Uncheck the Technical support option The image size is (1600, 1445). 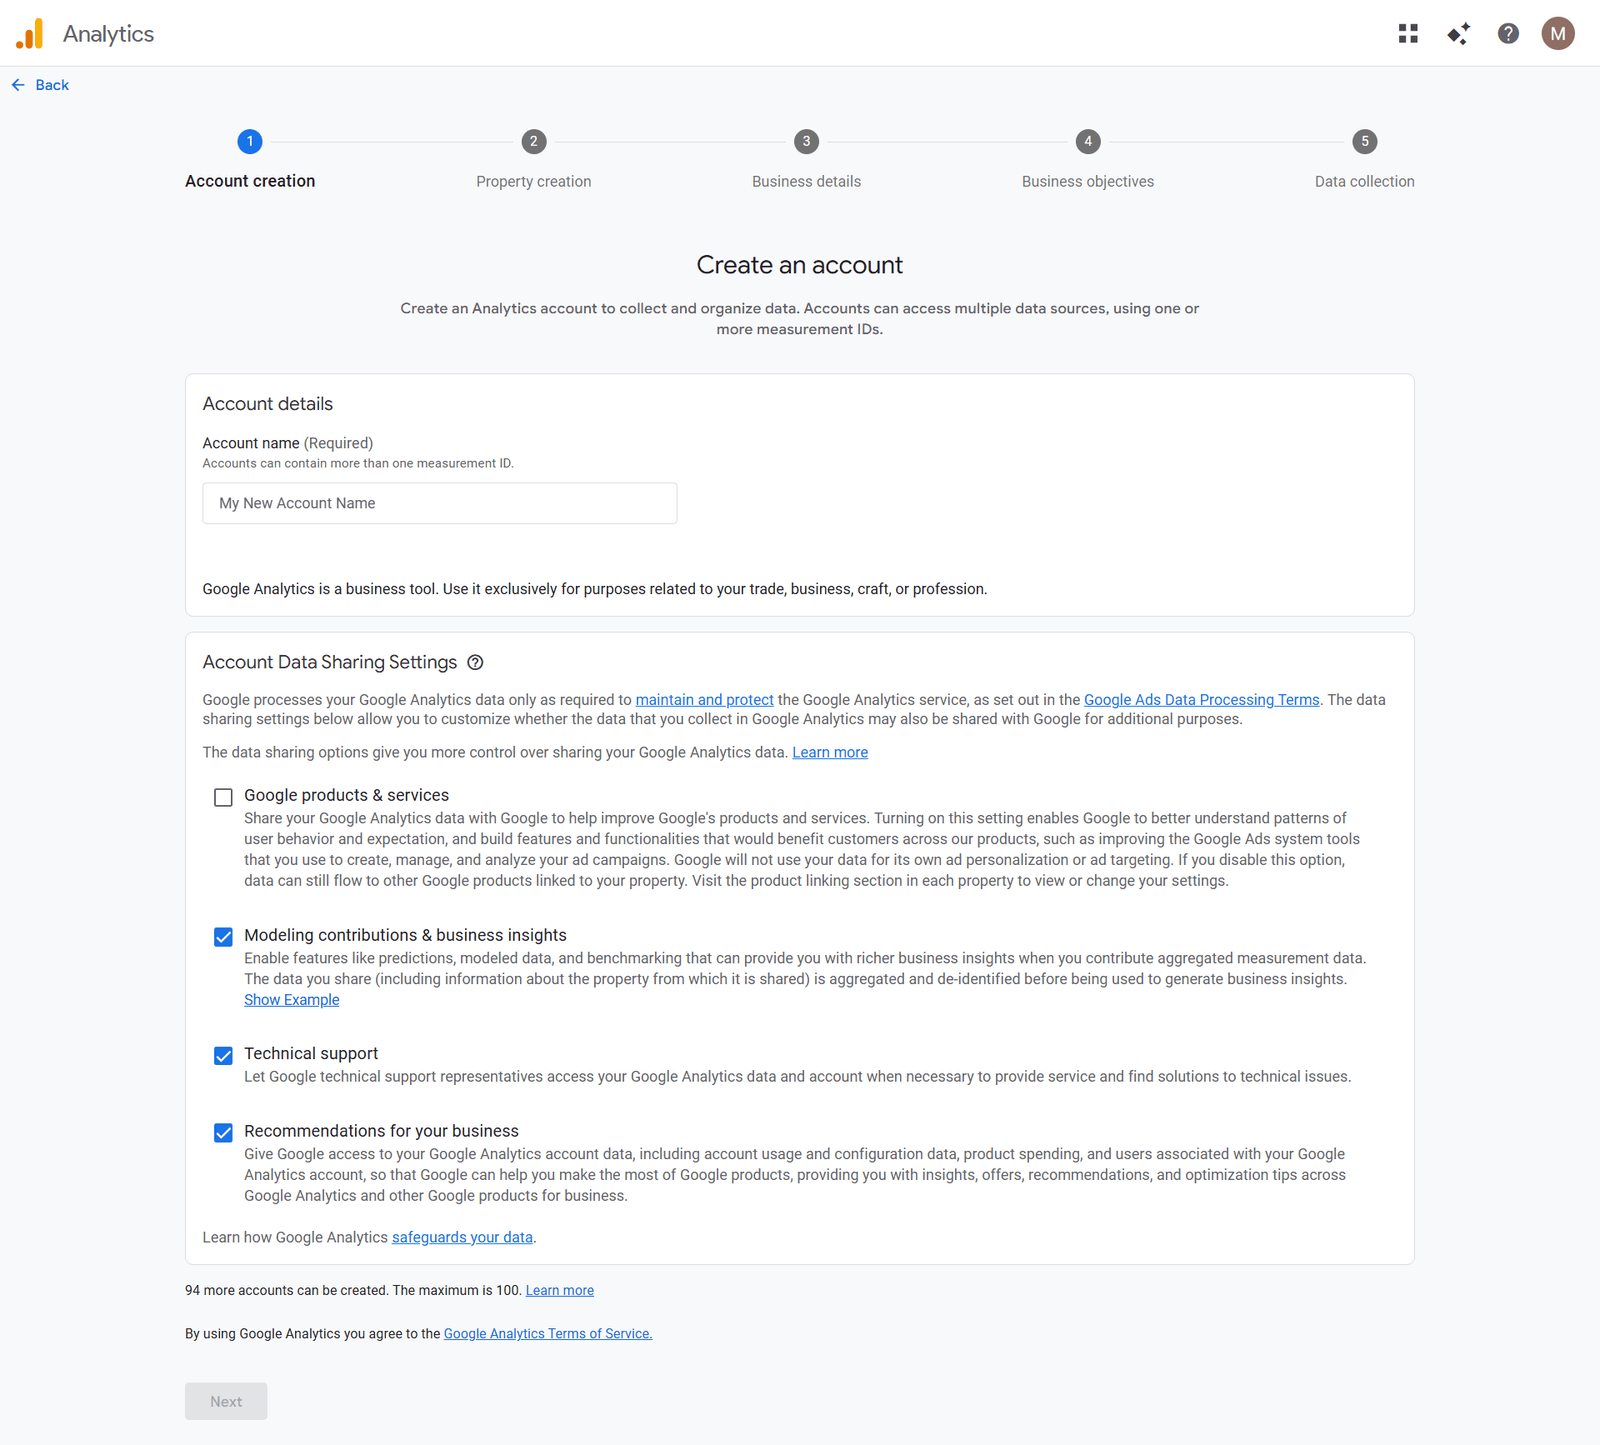[x=223, y=1055]
